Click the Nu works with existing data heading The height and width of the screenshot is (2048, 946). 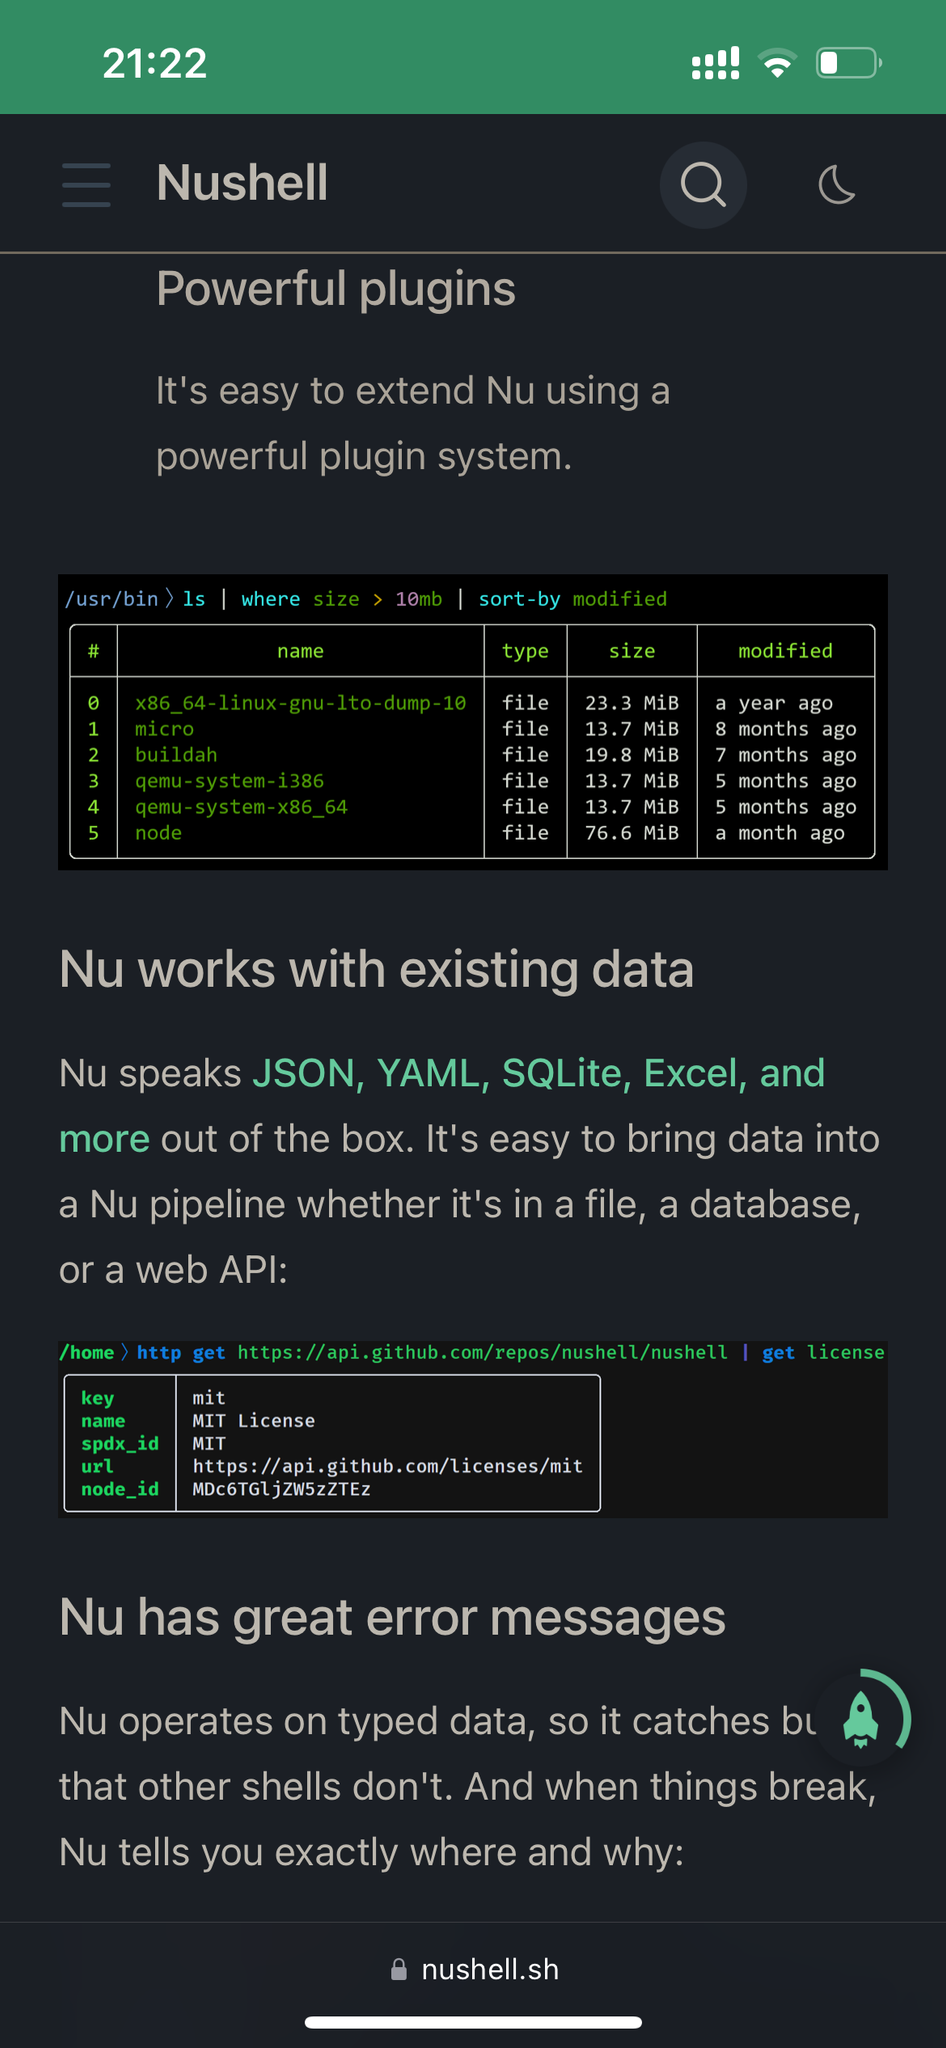(x=376, y=970)
